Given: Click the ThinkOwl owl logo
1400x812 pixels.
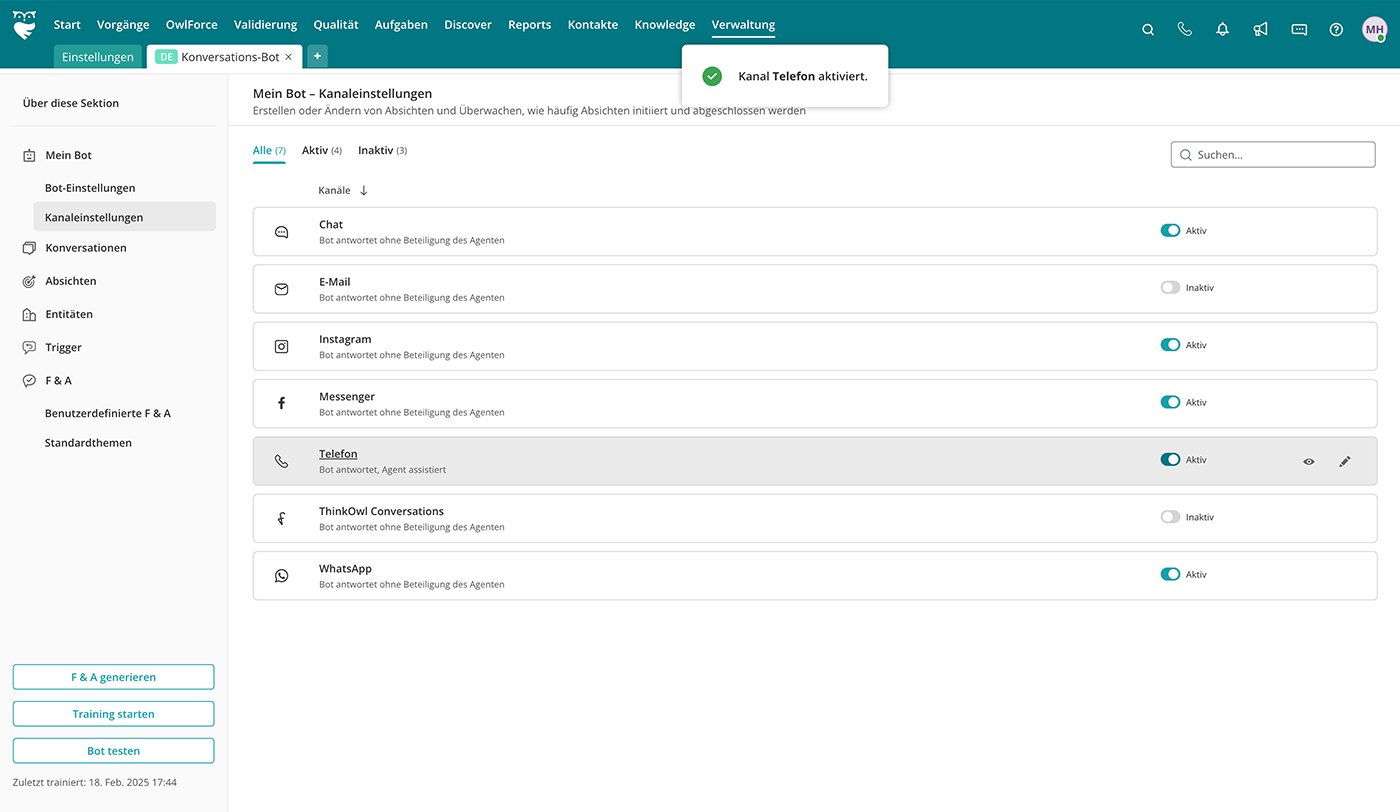Looking at the screenshot, I should [24, 25].
